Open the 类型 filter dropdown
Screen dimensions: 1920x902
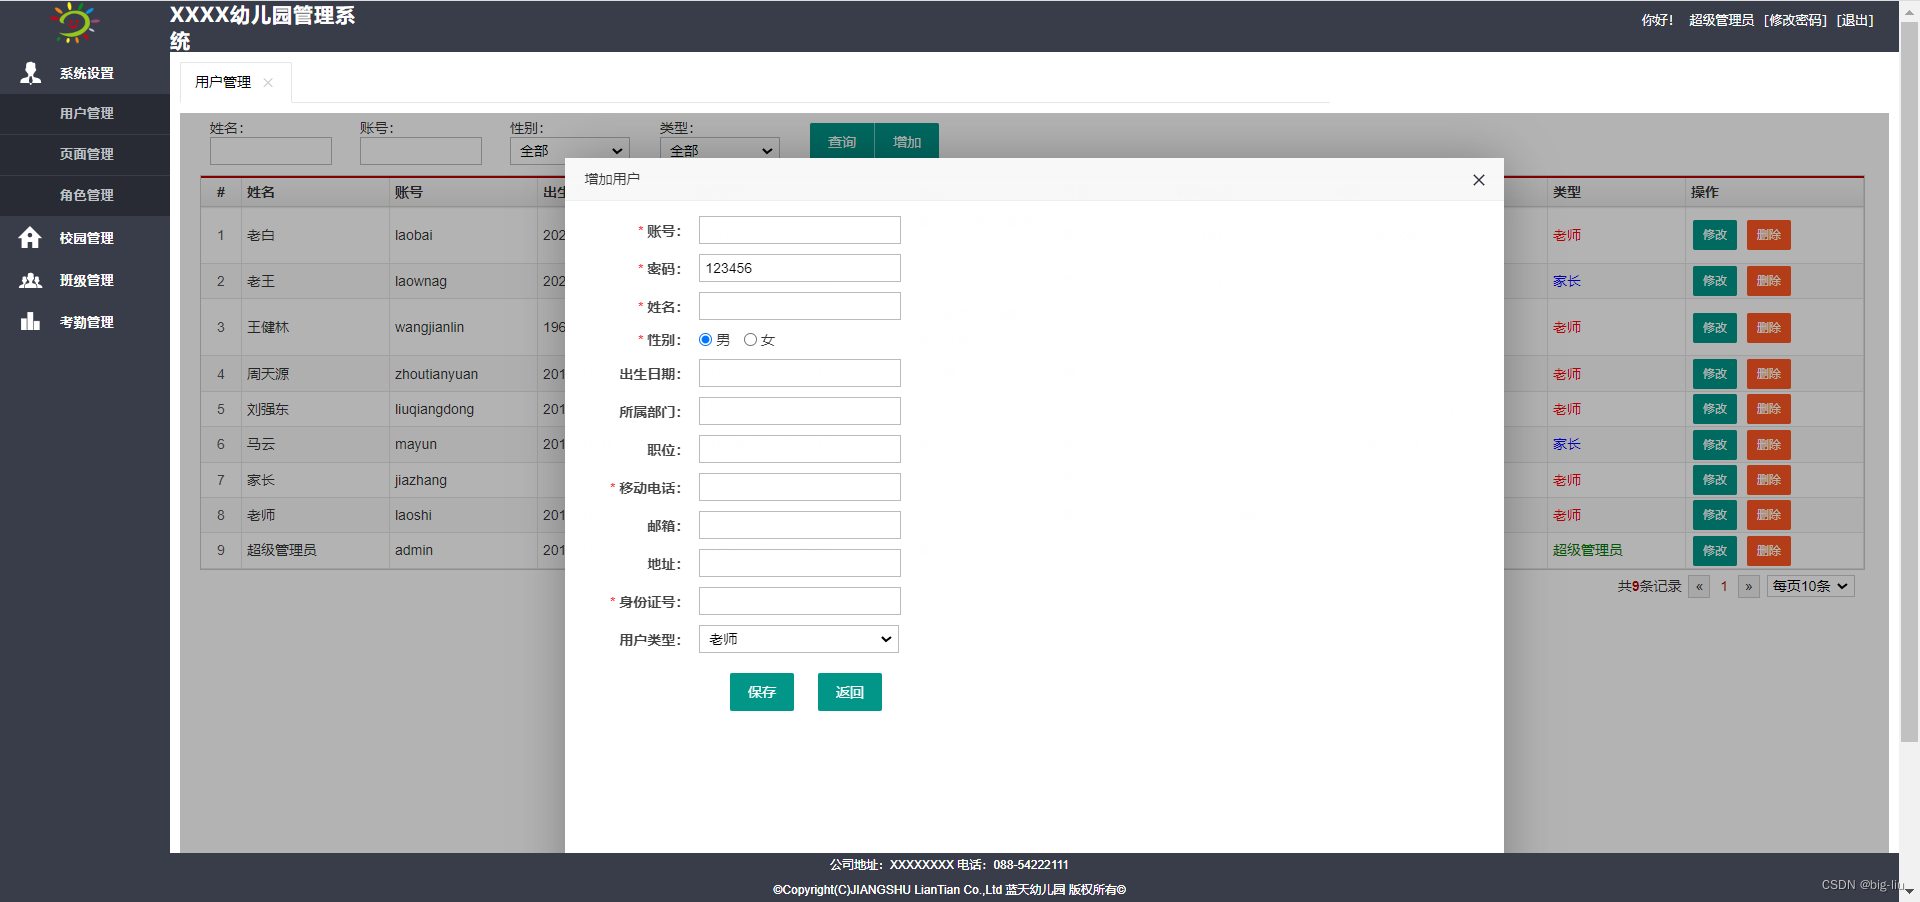pyautogui.click(x=720, y=150)
